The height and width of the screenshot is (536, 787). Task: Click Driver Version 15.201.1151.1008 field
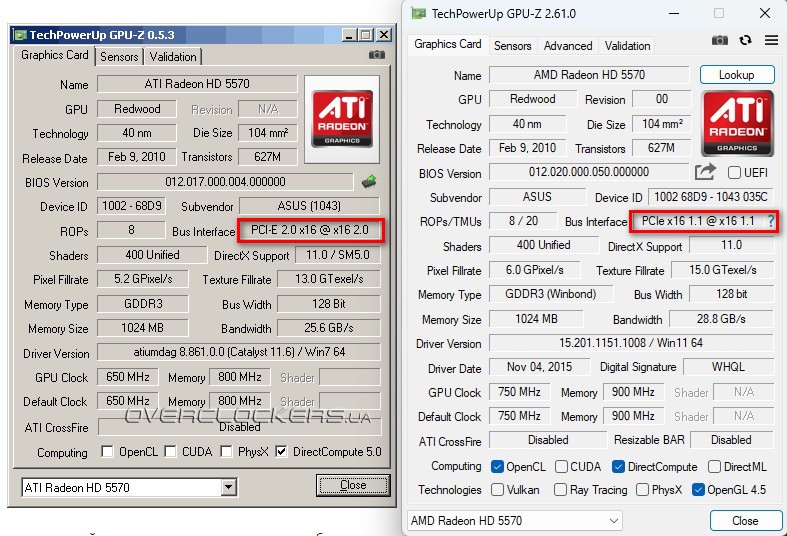(x=631, y=343)
